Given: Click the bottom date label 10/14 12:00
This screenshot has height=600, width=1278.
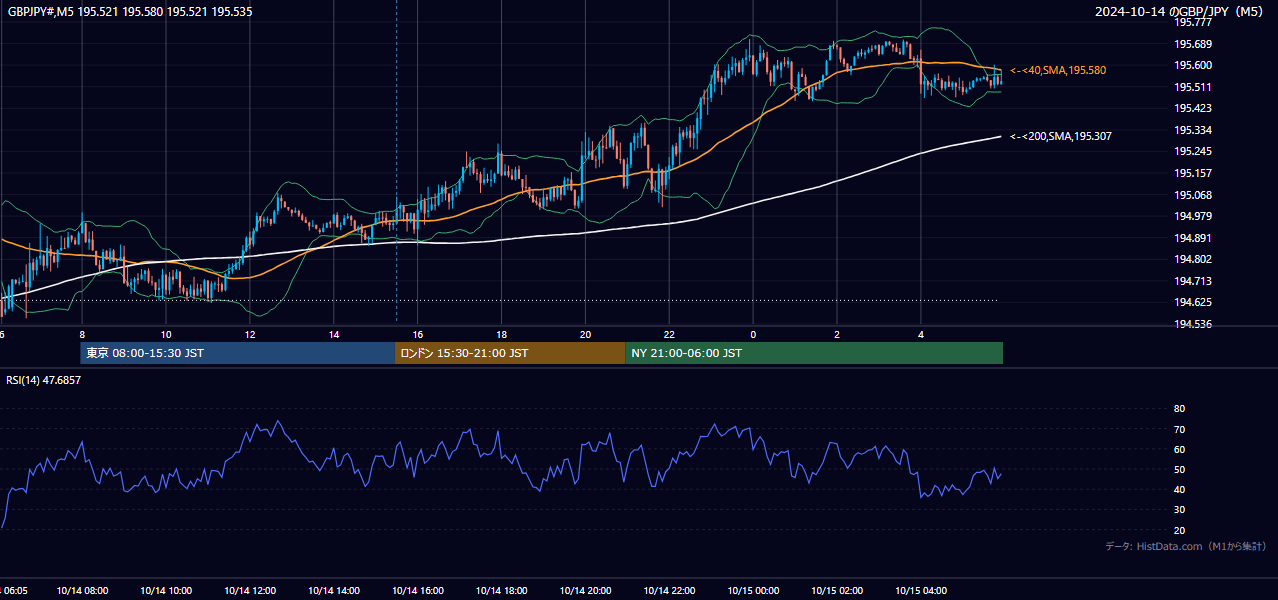Looking at the screenshot, I should (x=250, y=591).
